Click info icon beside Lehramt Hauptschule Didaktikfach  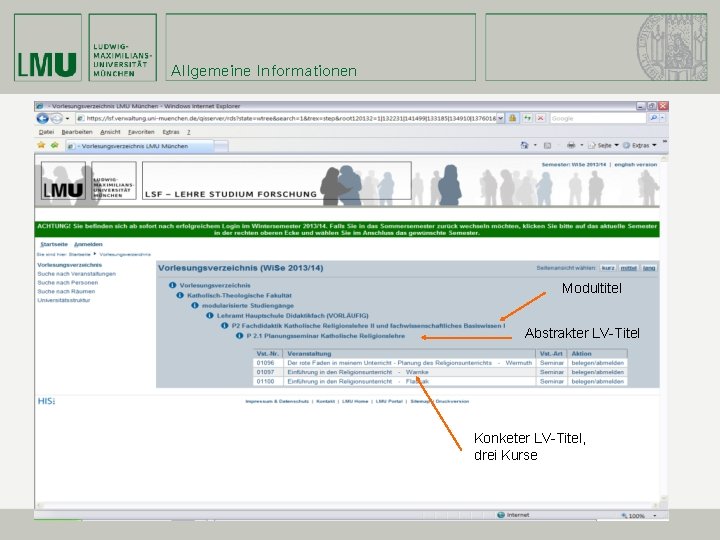coord(210,315)
